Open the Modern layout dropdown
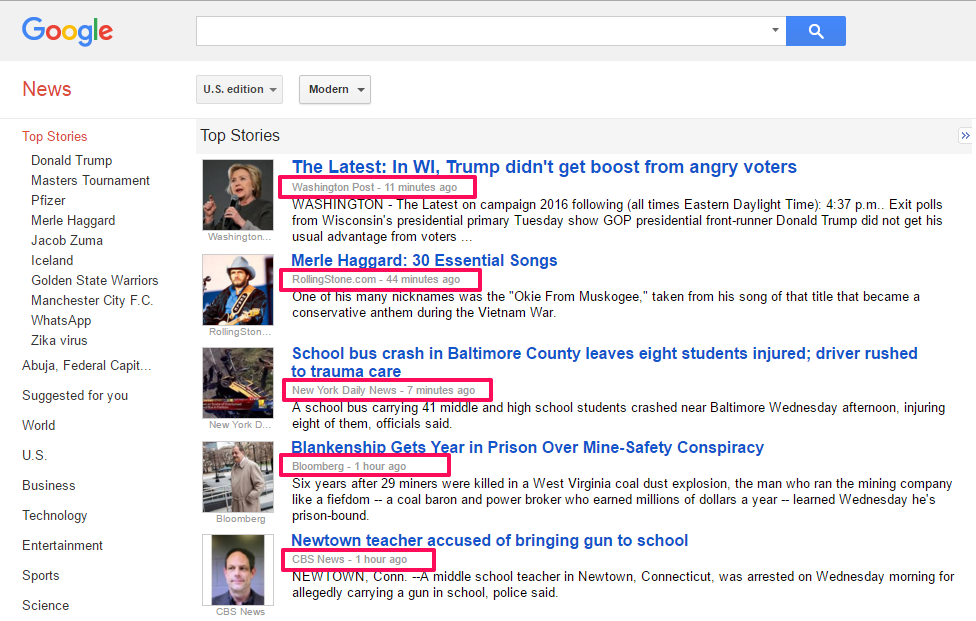976x621 pixels. [x=334, y=89]
